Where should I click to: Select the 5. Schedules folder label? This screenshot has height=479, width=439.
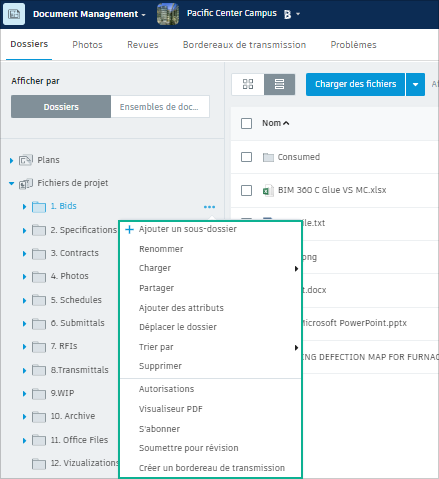coord(76,300)
